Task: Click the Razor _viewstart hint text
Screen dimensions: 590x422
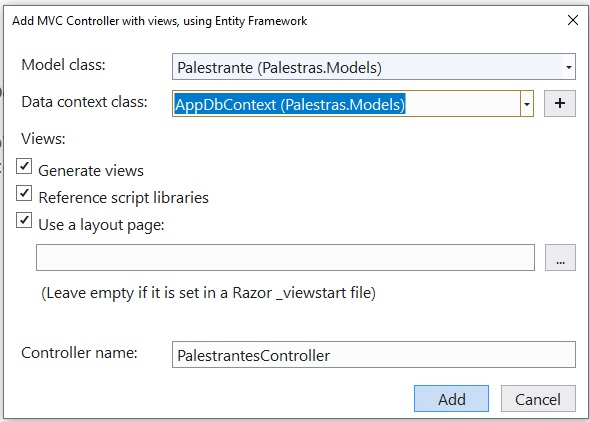Action: (x=208, y=293)
